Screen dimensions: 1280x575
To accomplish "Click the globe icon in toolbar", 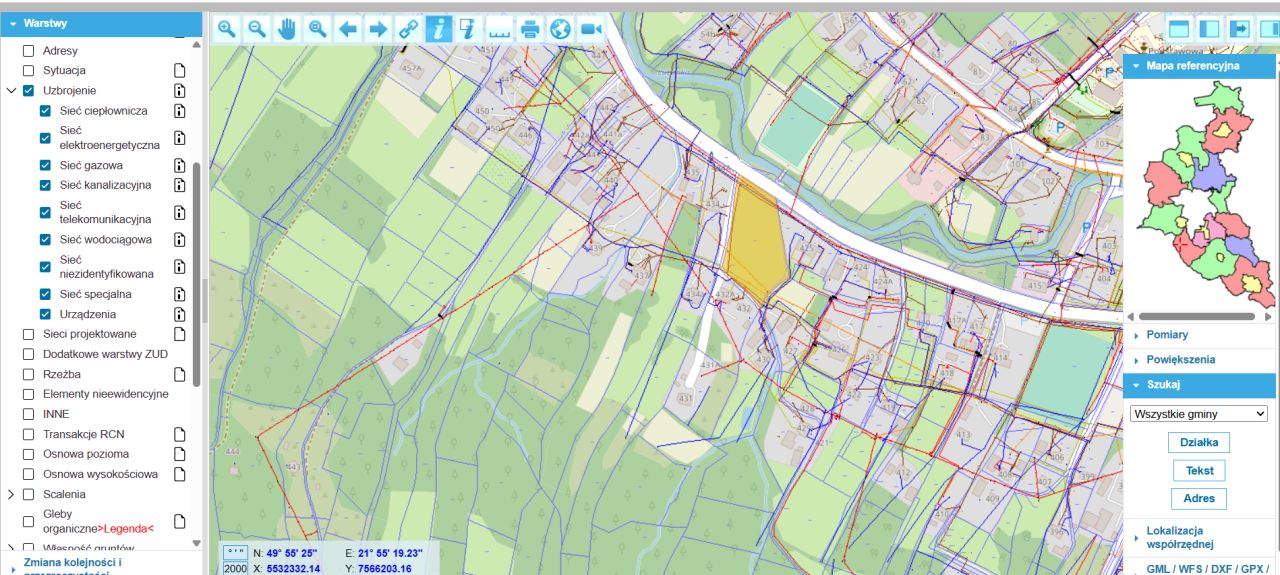I will [x=560, y=29].
